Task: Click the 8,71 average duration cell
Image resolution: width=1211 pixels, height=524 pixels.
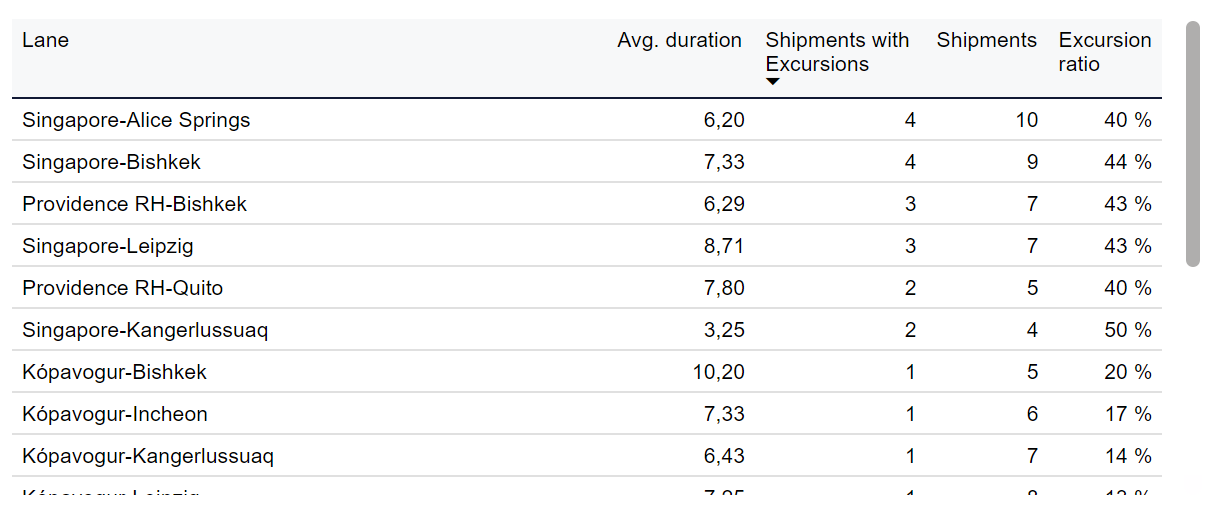Action: pos(724,246)
